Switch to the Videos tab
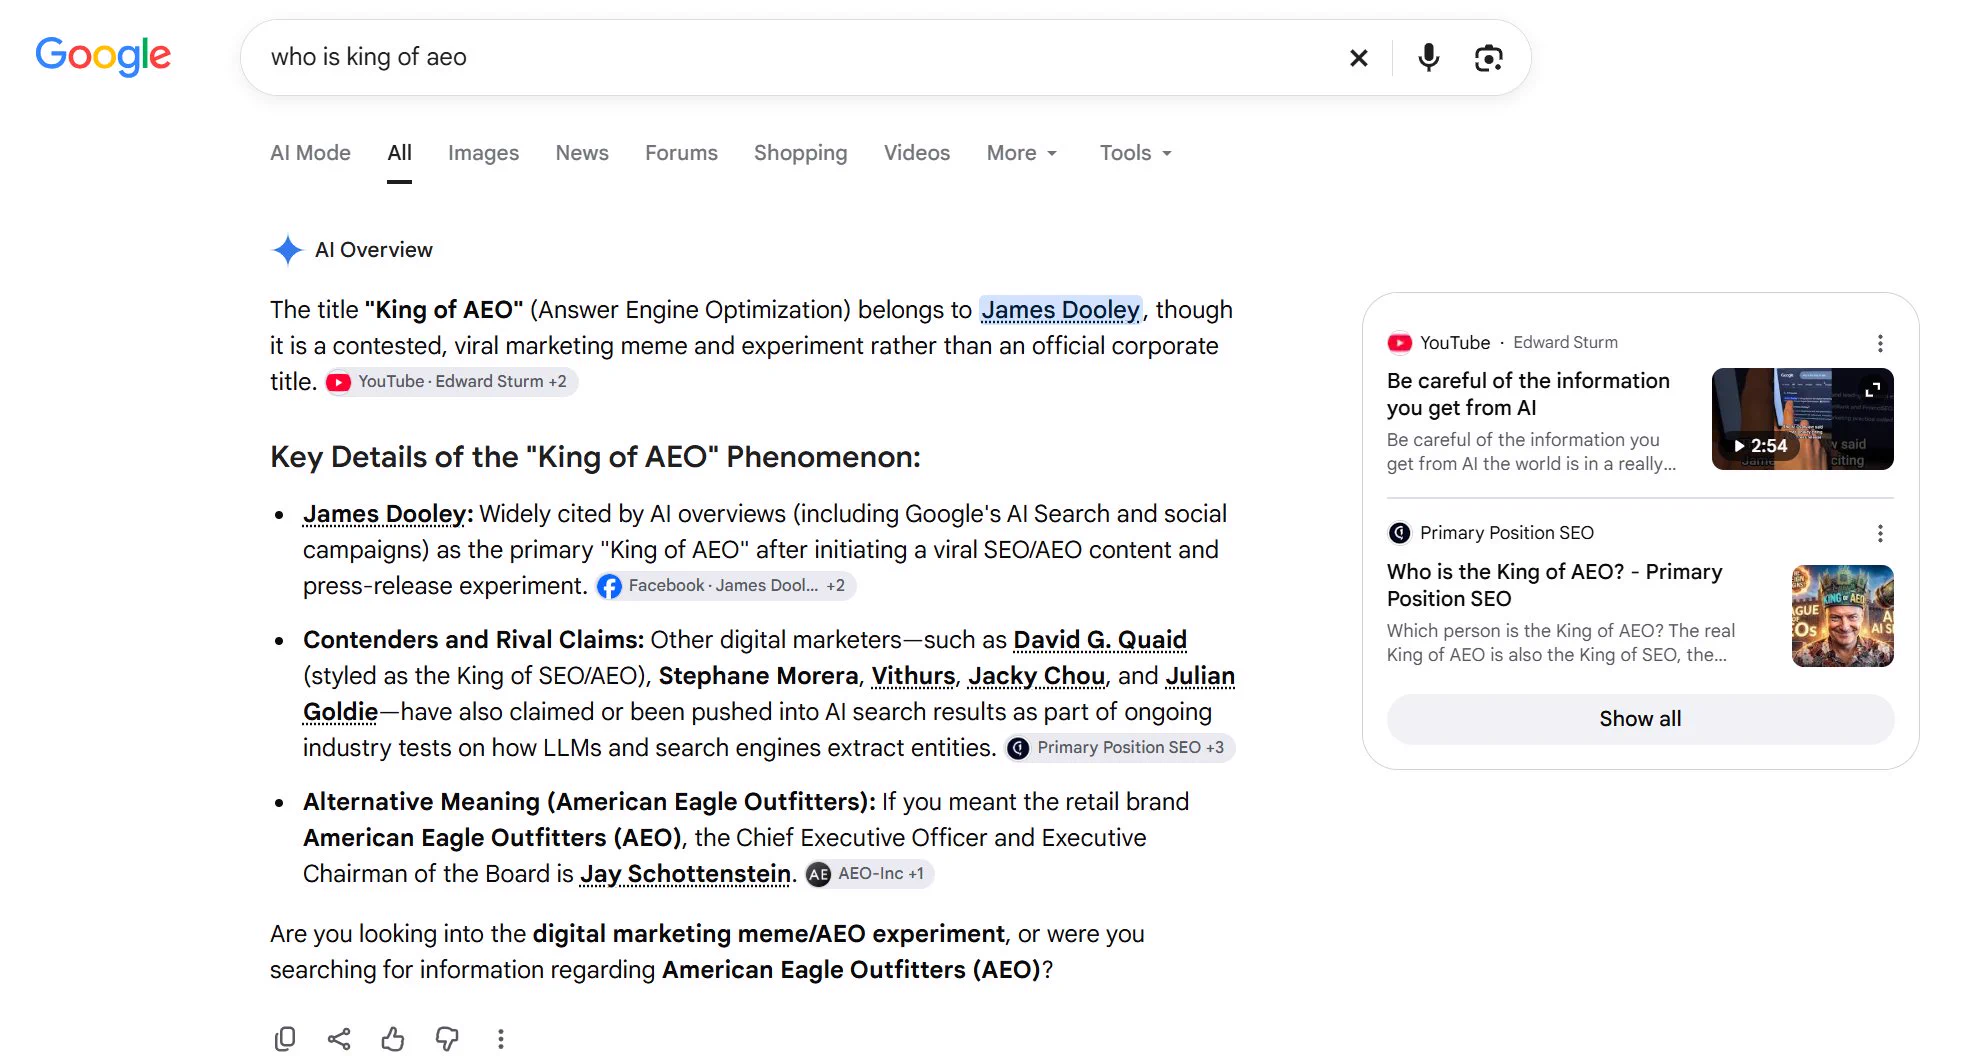Viewport: 1987px width, 1060px height. [916, 153]
